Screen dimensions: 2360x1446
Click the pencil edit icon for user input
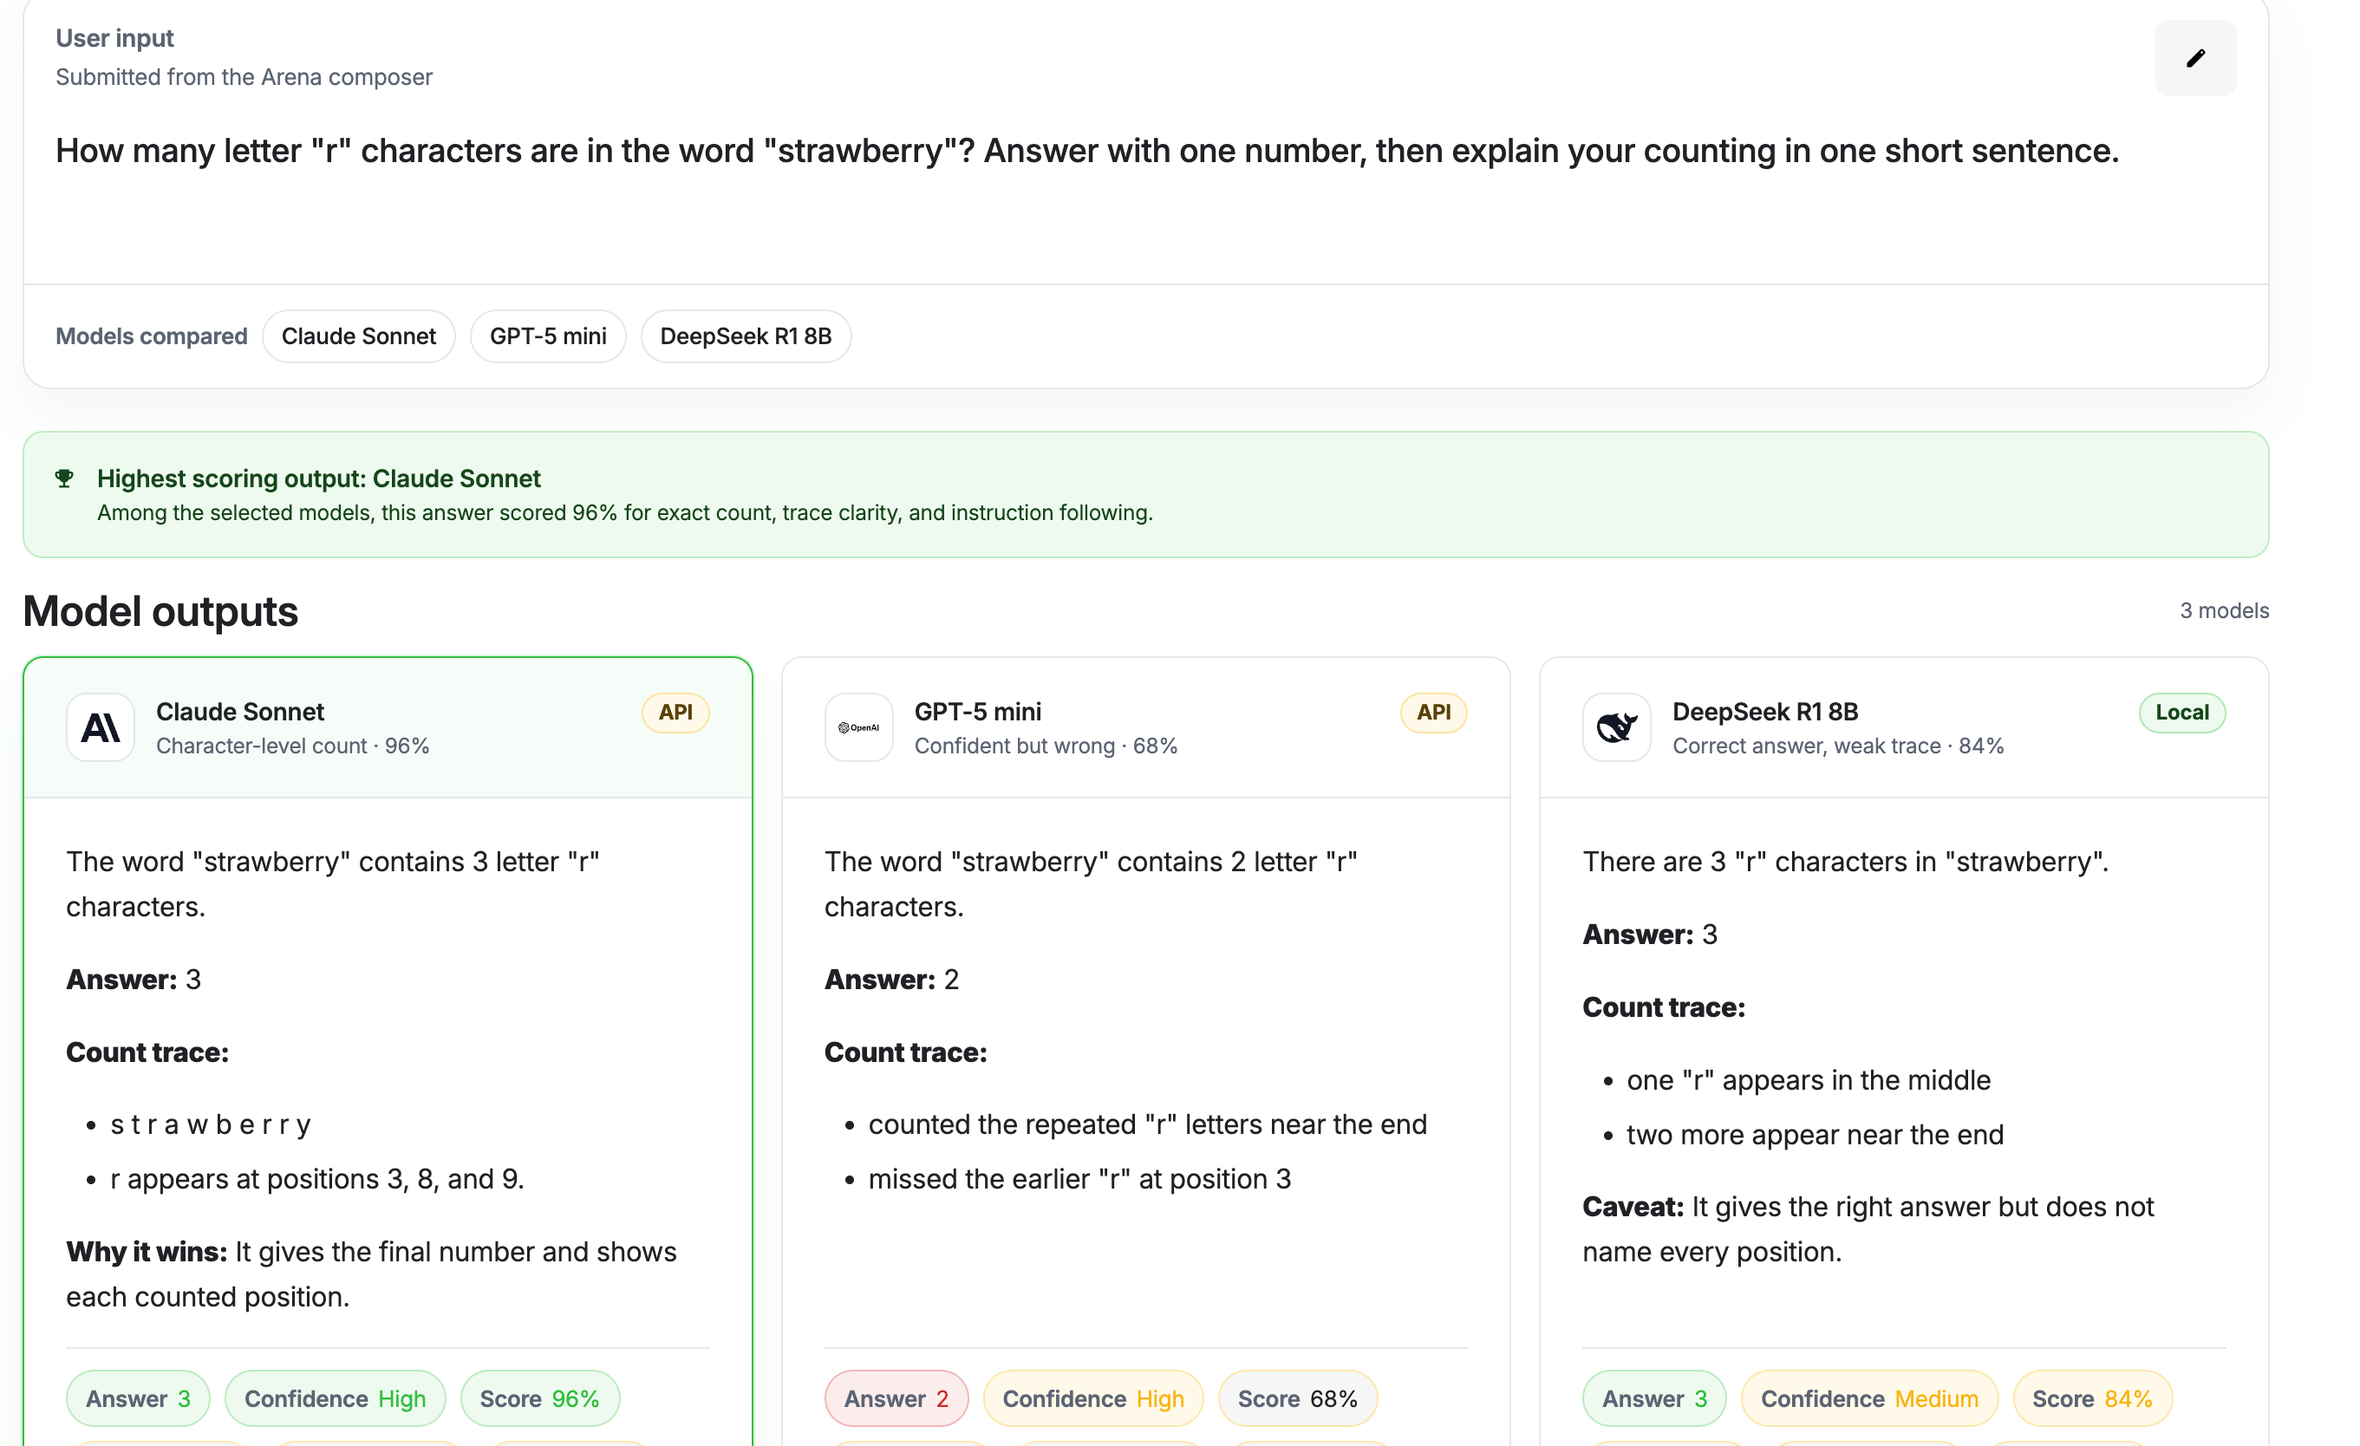2195,58
